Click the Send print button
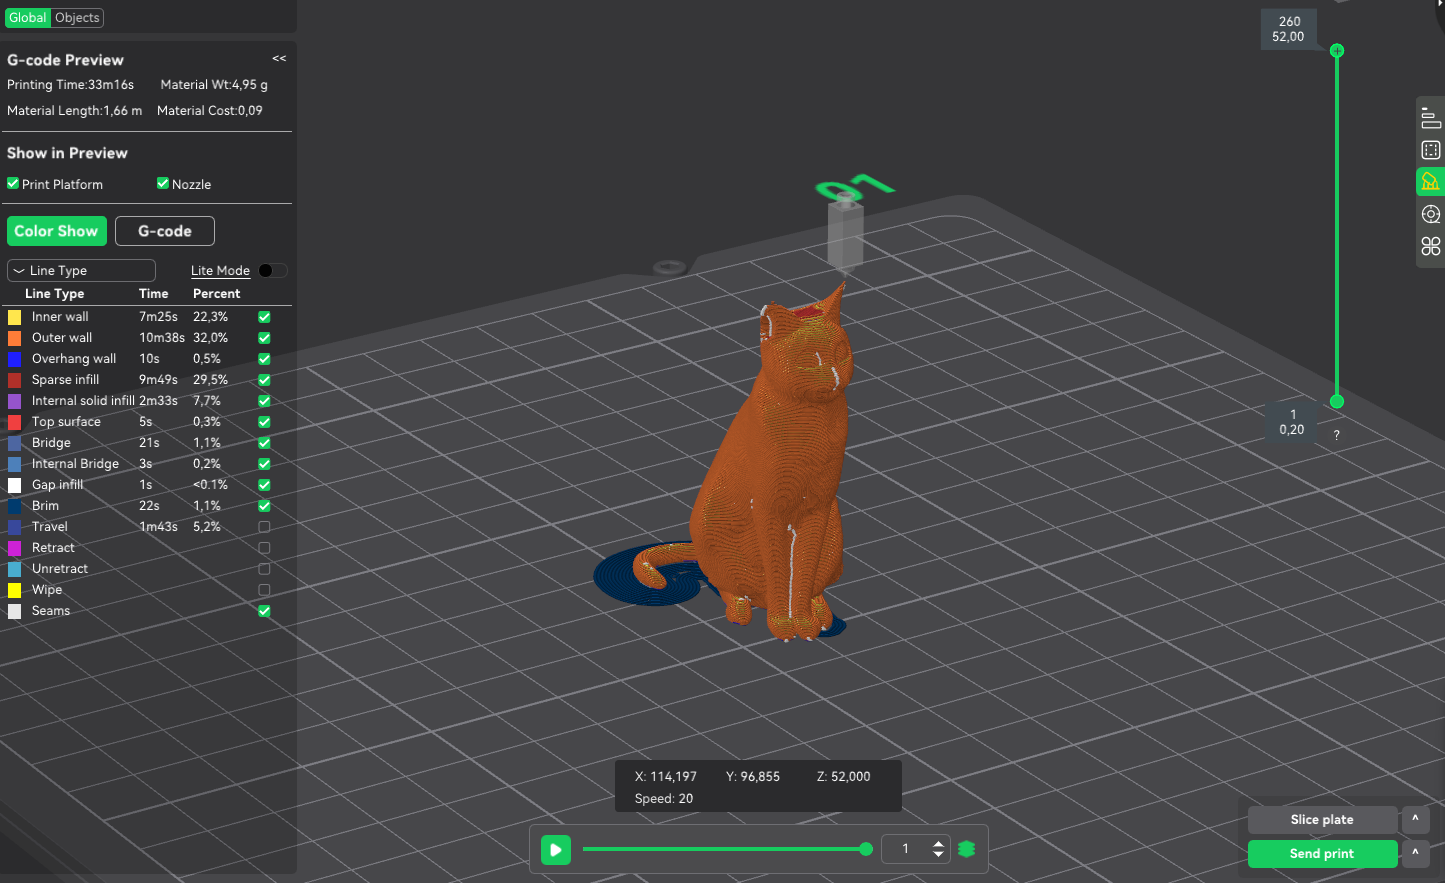Image resolution: width=1445 pixels, height=883 pixels. pyautogui.click(x=1322, y=853)
